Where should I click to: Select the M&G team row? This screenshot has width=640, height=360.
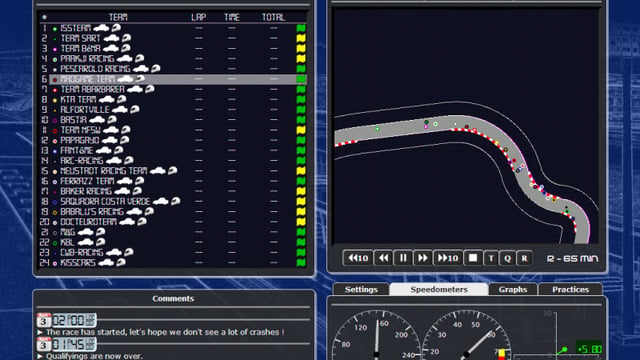point(173,232)
